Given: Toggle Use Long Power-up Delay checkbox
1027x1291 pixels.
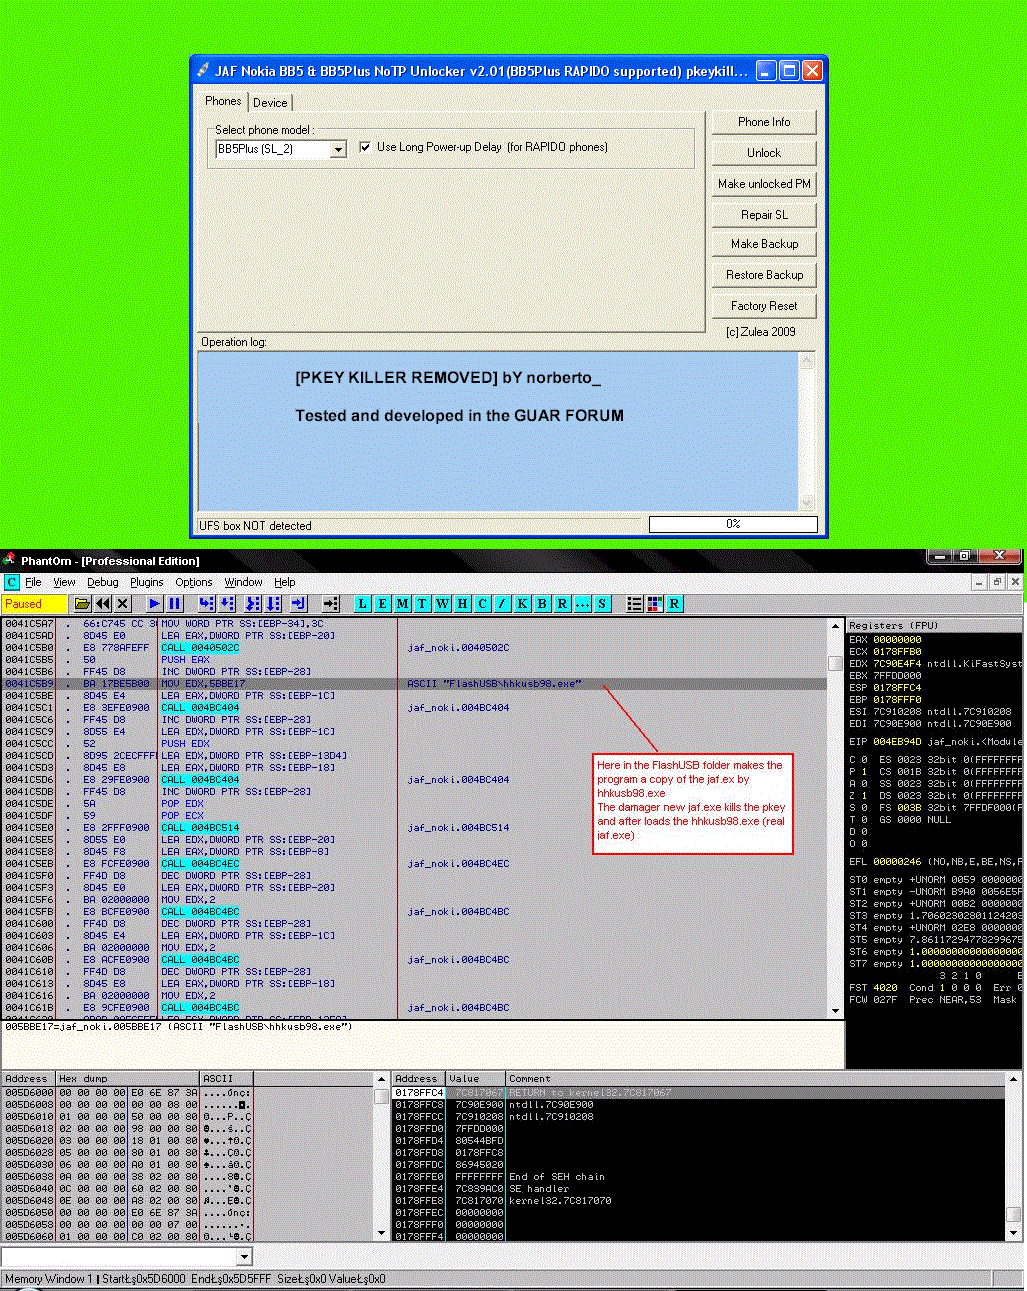Looking at the screenshot, I should (365, 147).
